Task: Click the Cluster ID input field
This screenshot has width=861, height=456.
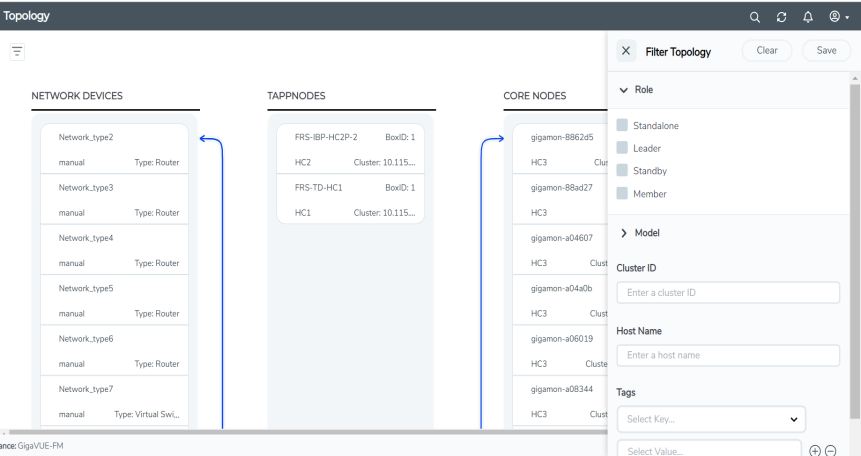Action: pyautogui.click(x=728, y=292)
